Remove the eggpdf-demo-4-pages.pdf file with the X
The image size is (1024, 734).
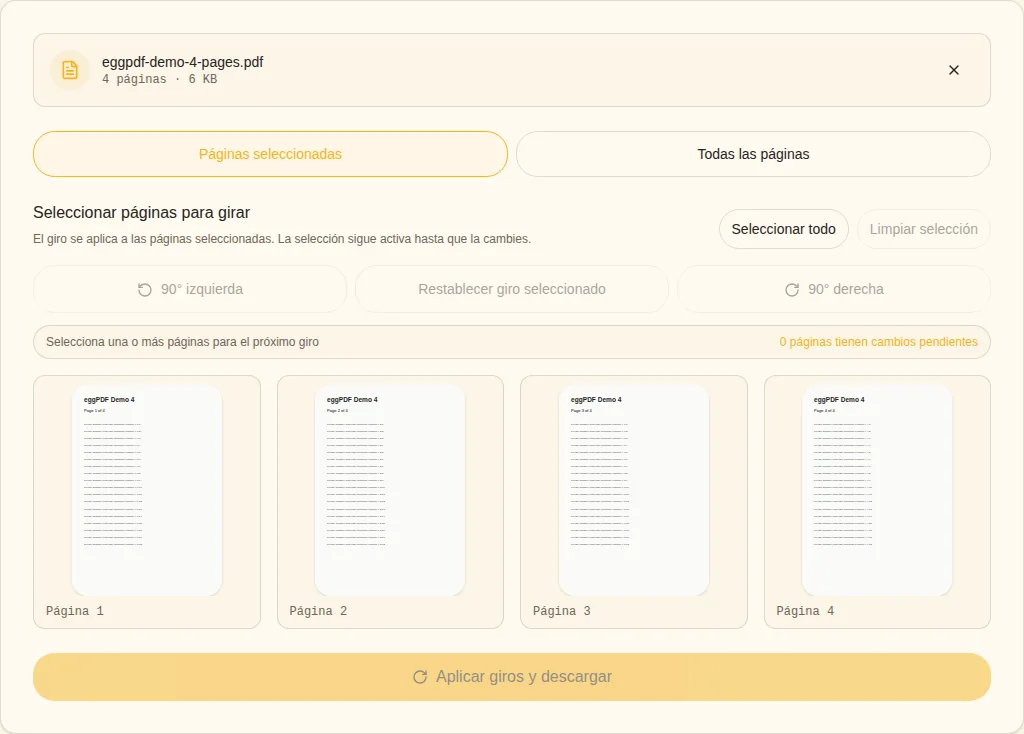point(953,70)
